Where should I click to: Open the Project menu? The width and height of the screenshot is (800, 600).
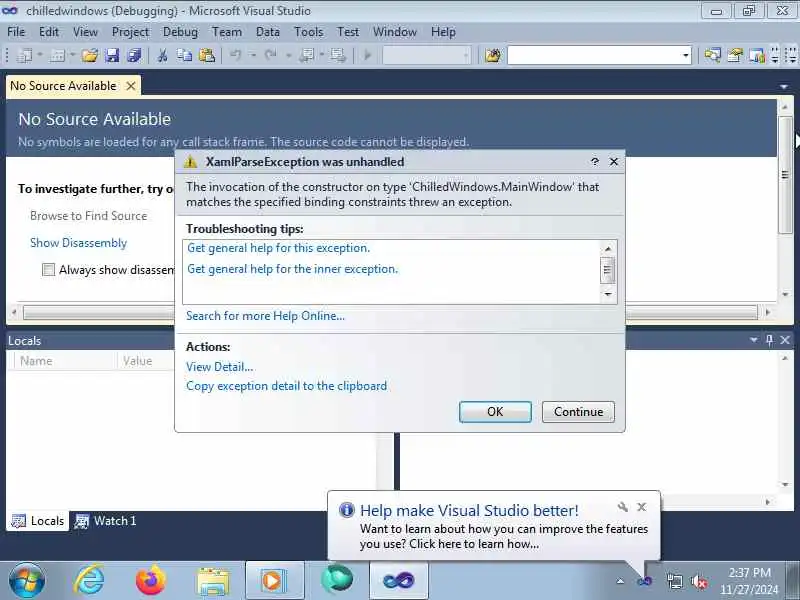[x=130, y=32]
